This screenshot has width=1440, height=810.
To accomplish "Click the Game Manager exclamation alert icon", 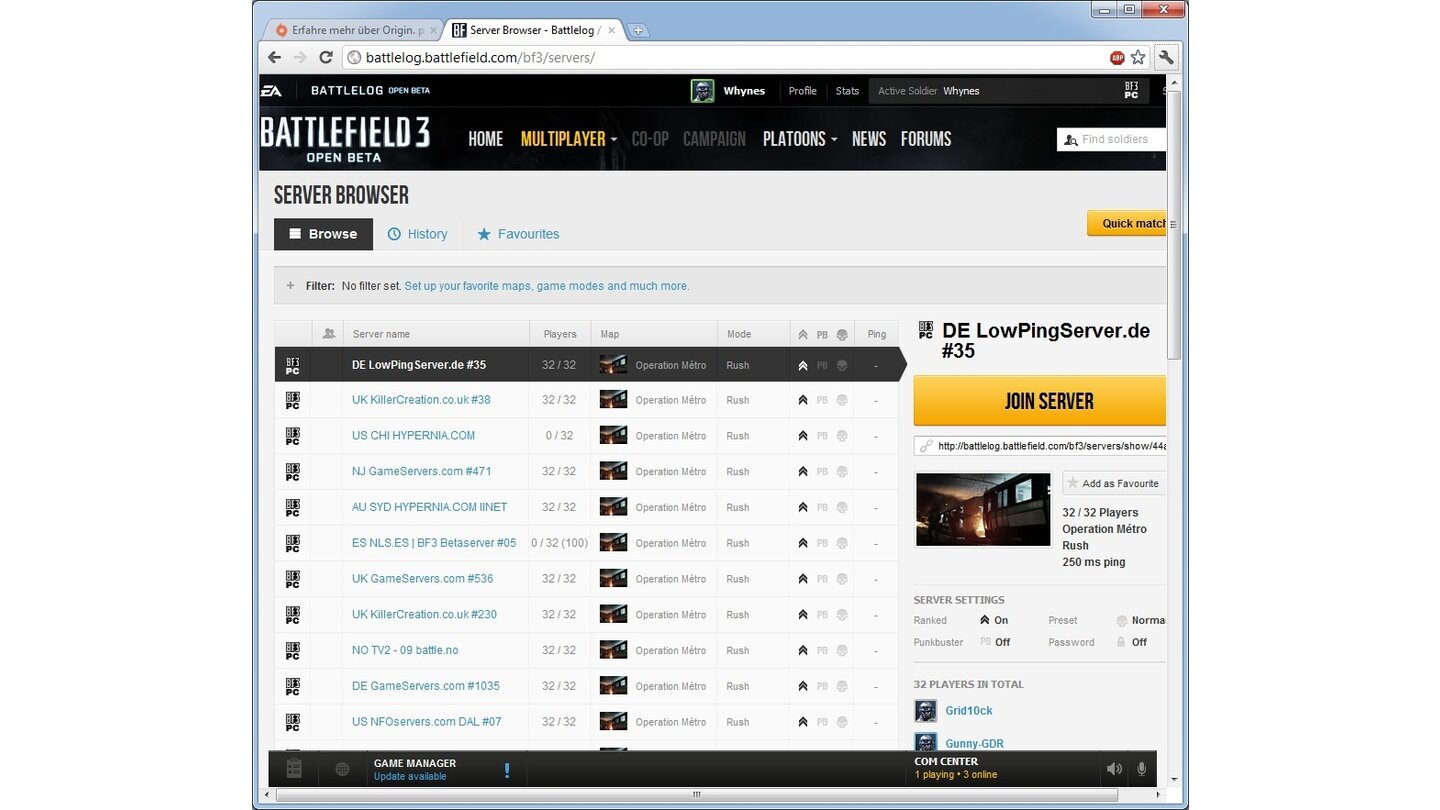I will [507, 770].
